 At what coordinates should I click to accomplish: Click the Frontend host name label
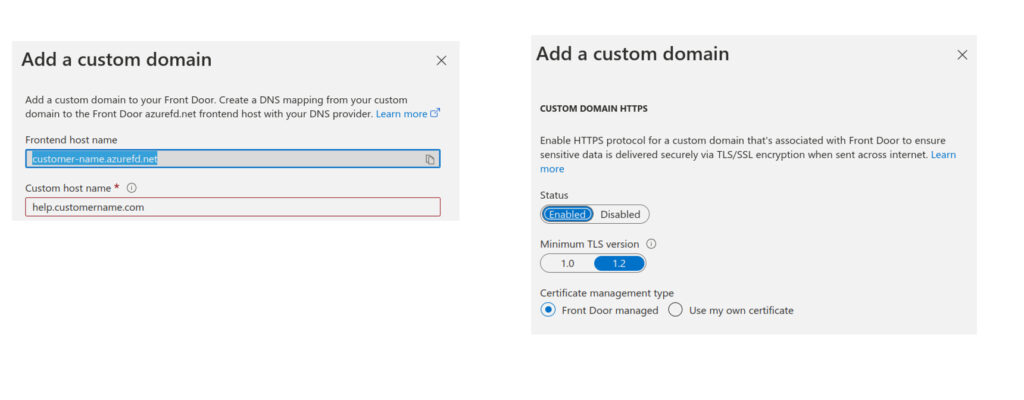pos(71,140)
